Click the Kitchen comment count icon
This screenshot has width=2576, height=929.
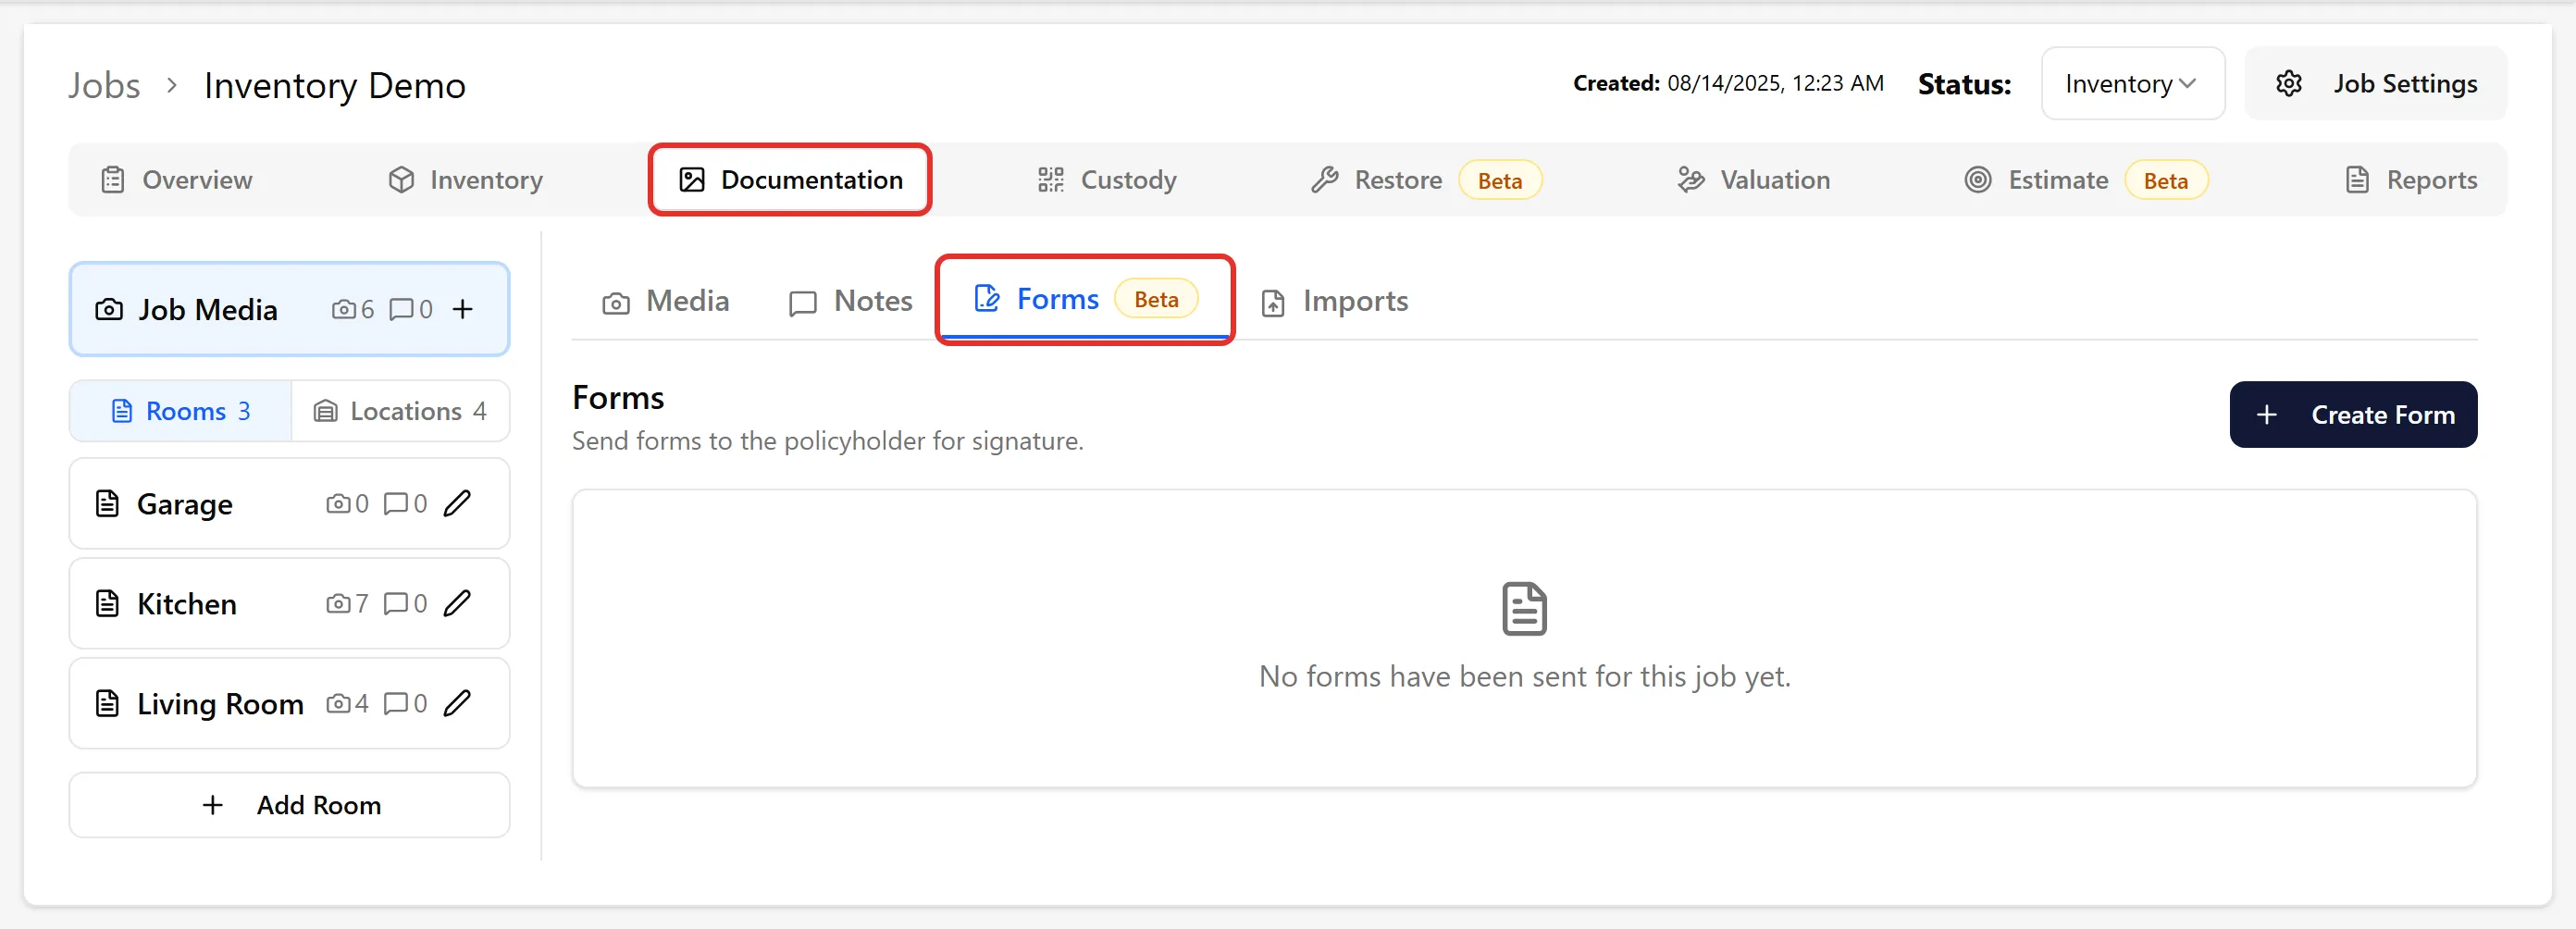pos(396,603)
